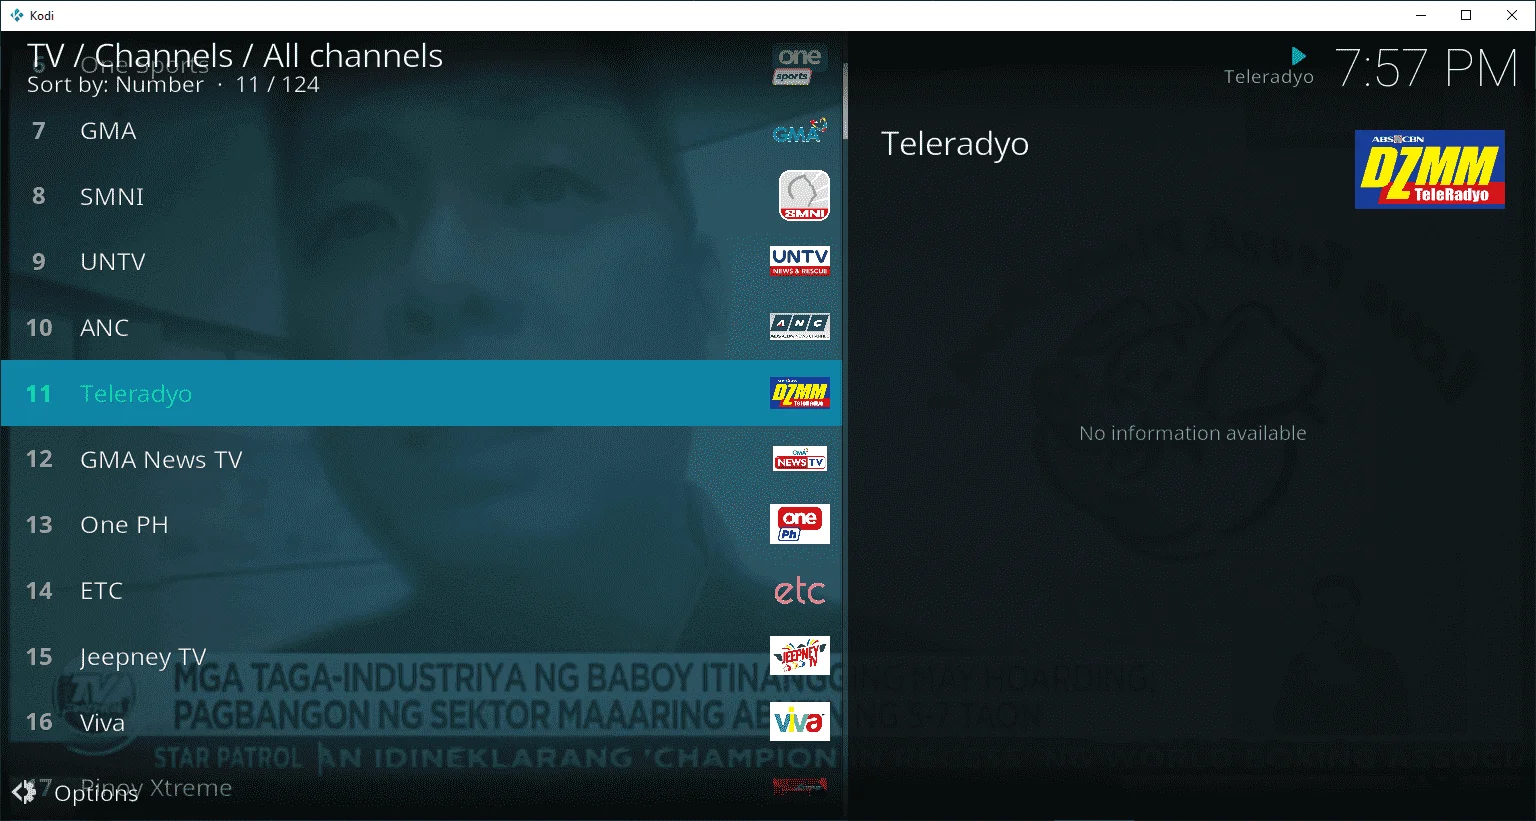The height and width of the screenshot is (821, 1536).
Task: Select channel 13 One PH
Action: (421, 524)
